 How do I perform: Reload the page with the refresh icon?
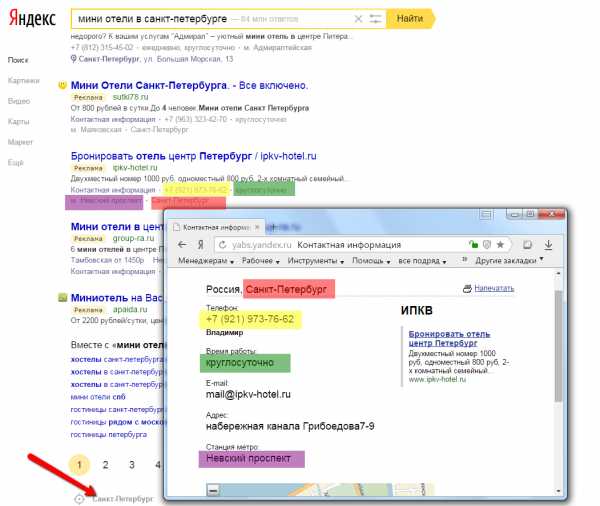point(222,245)
